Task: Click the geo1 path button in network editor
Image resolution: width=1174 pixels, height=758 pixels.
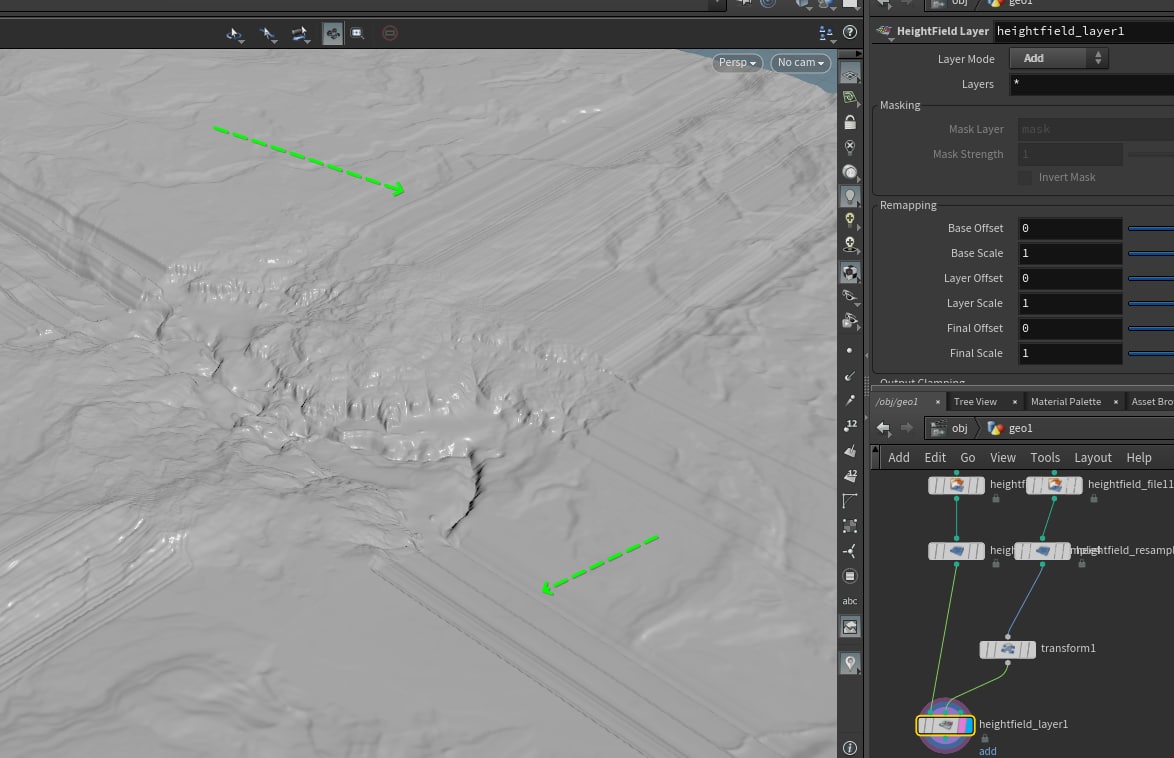Action: click(1011, 428)
